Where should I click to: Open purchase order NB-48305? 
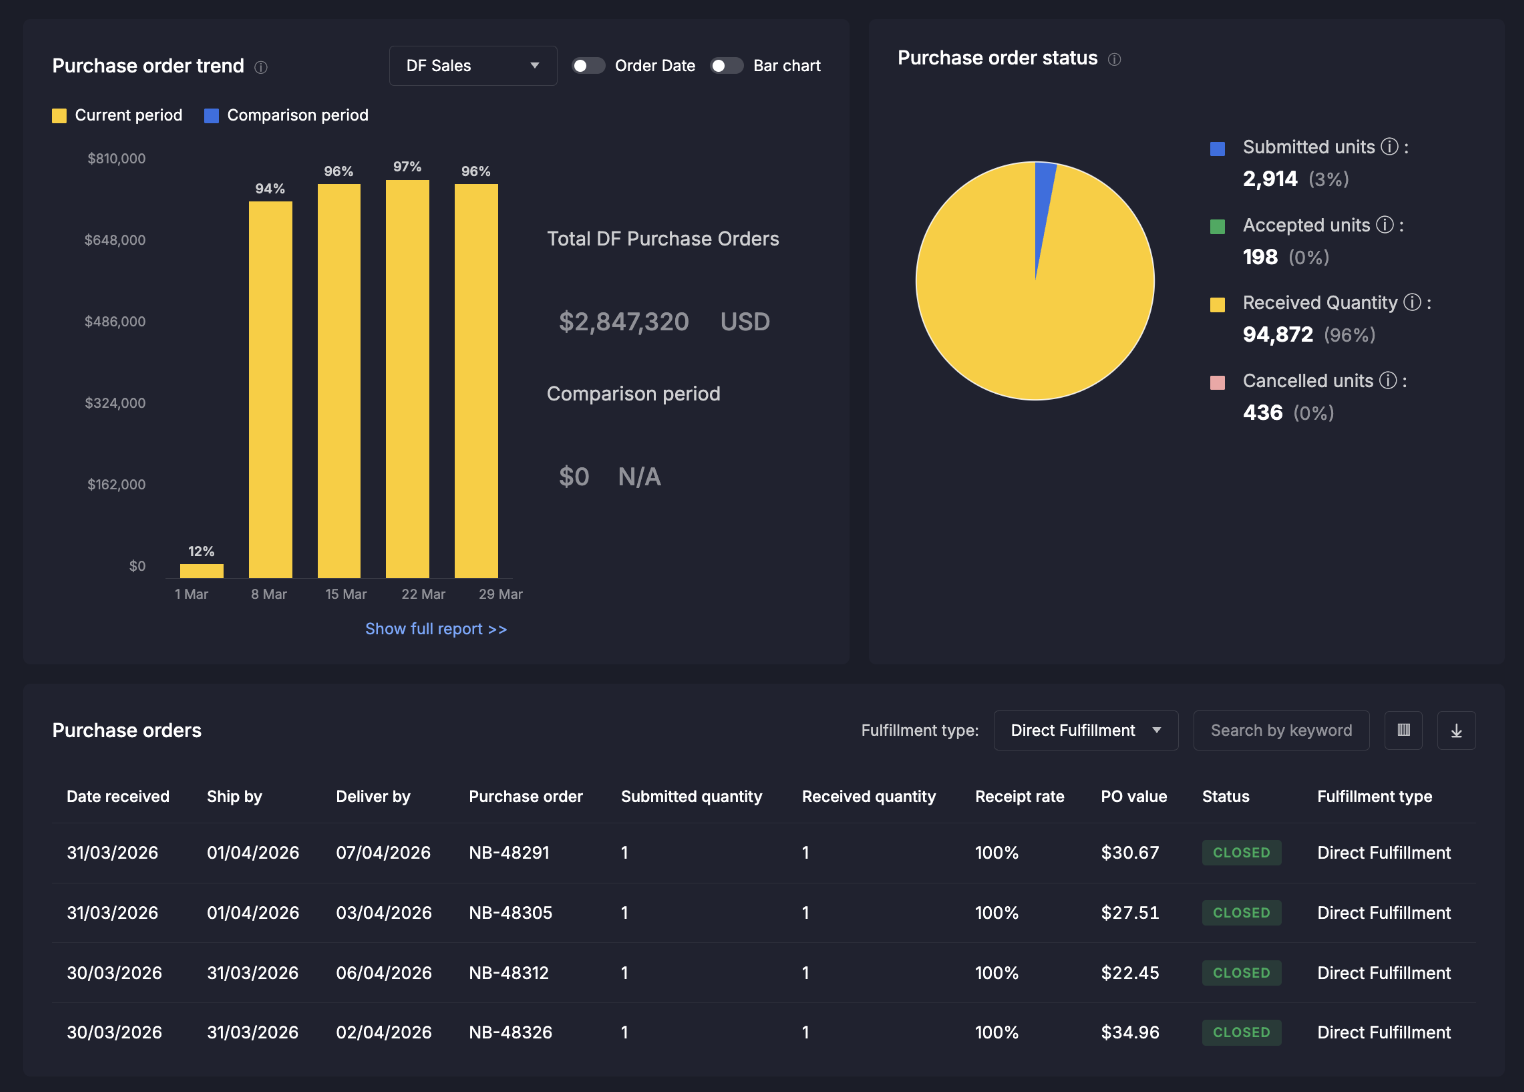point(511,913)
